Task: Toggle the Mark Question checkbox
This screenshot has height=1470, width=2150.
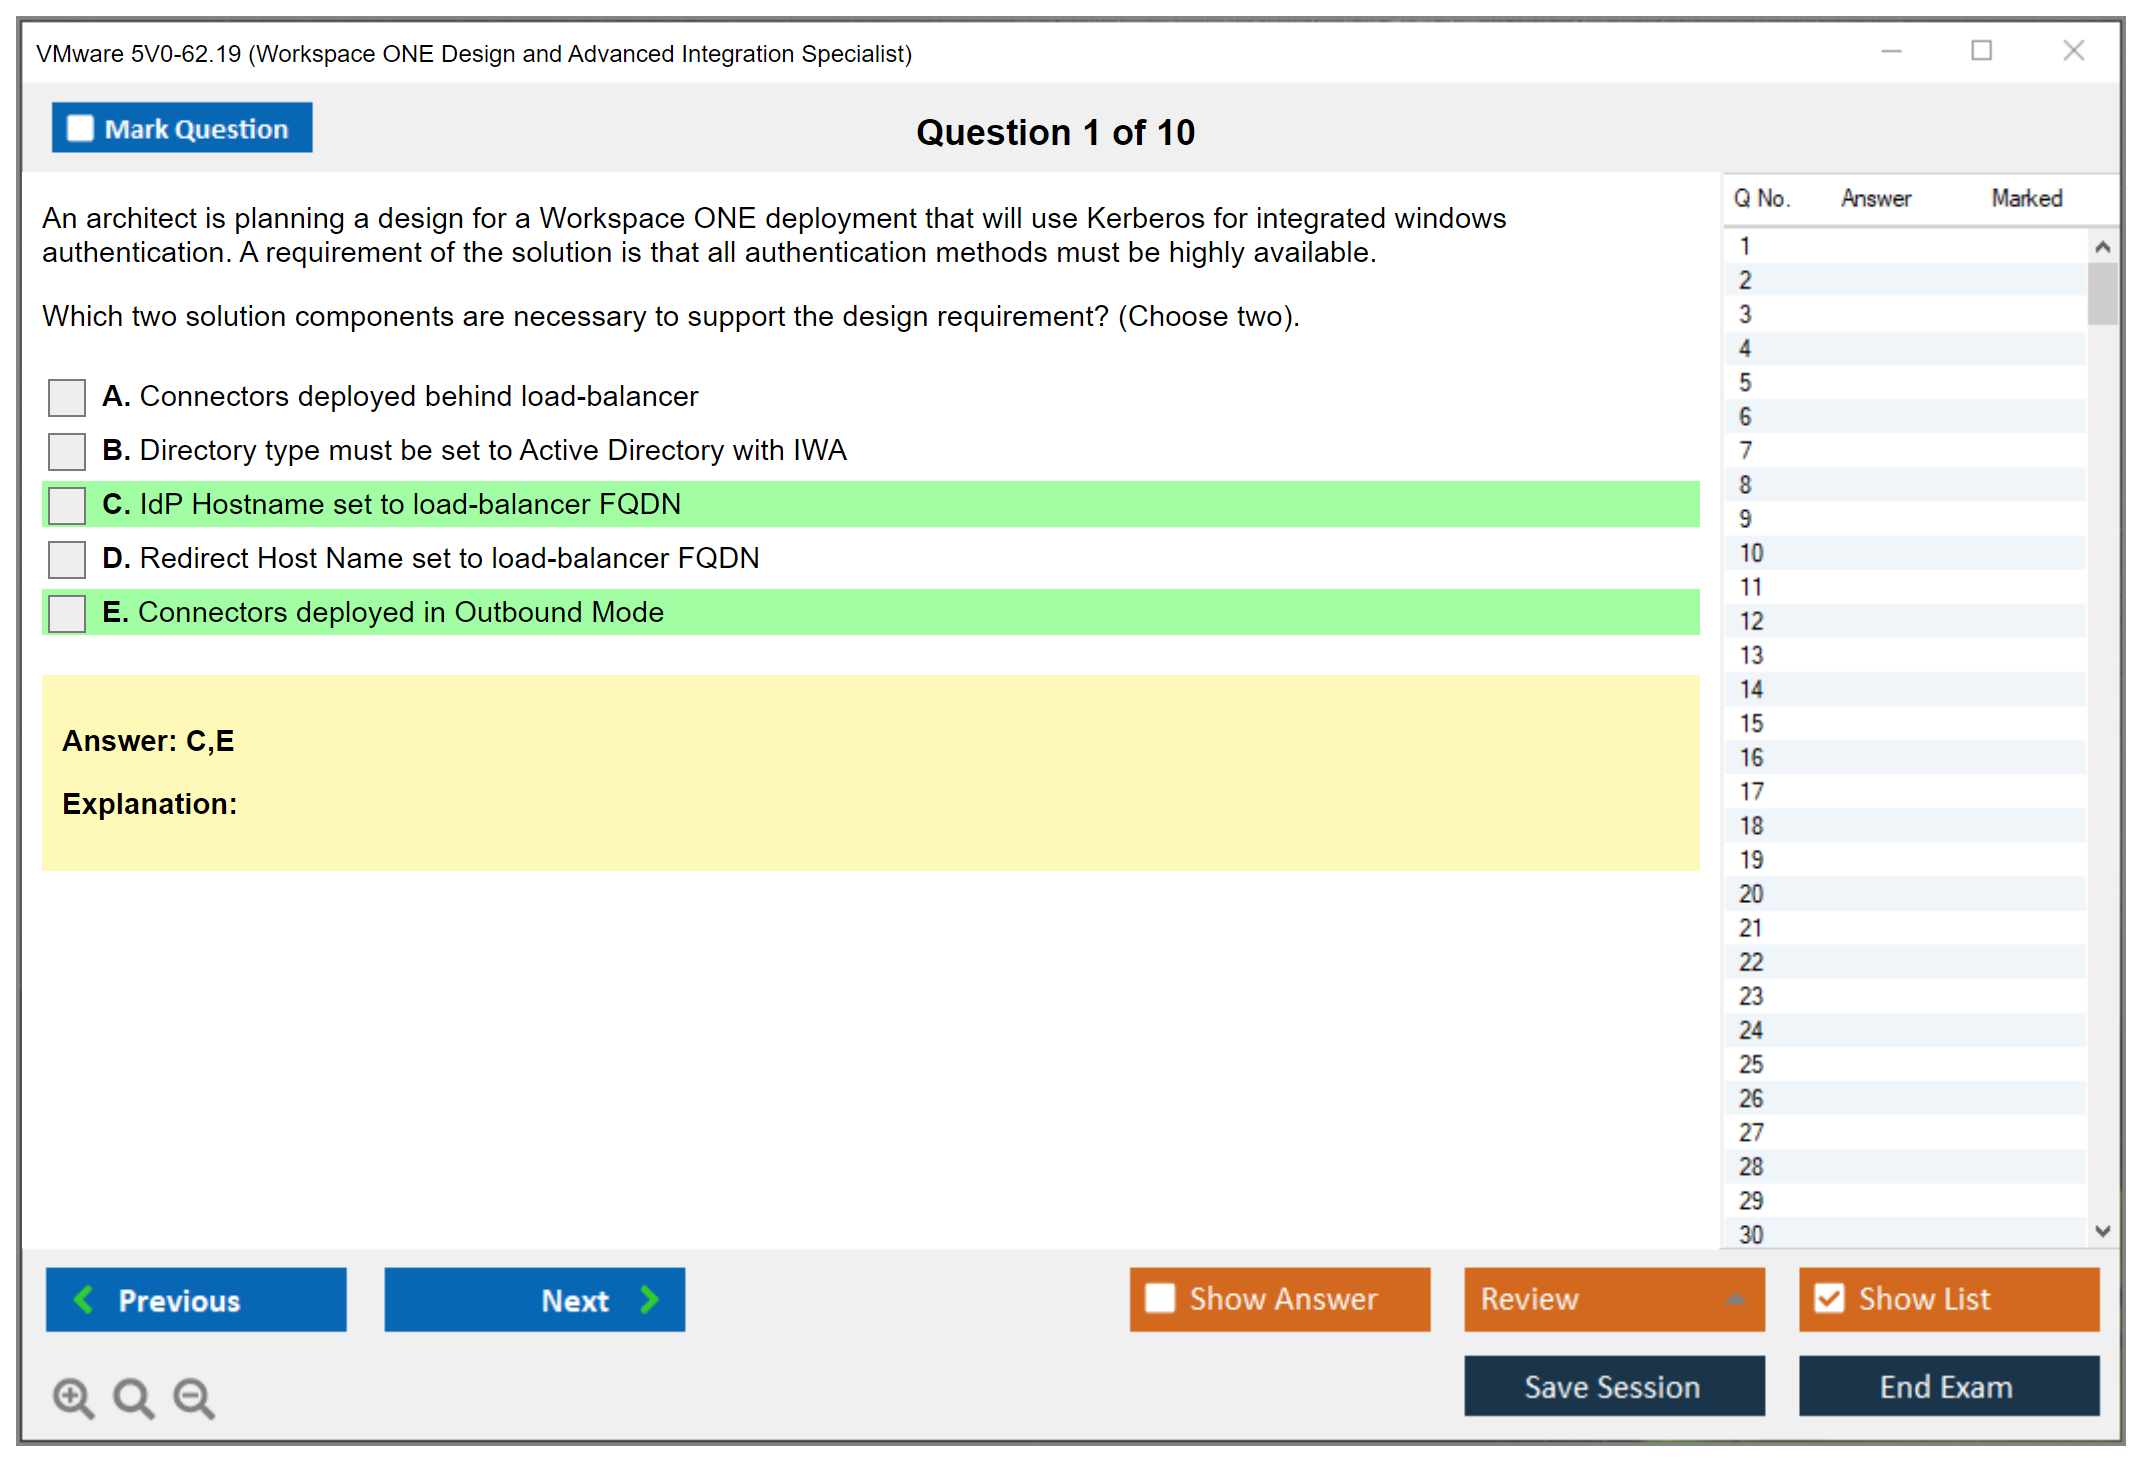Action: pyautogui.click(x=80, y=128)
